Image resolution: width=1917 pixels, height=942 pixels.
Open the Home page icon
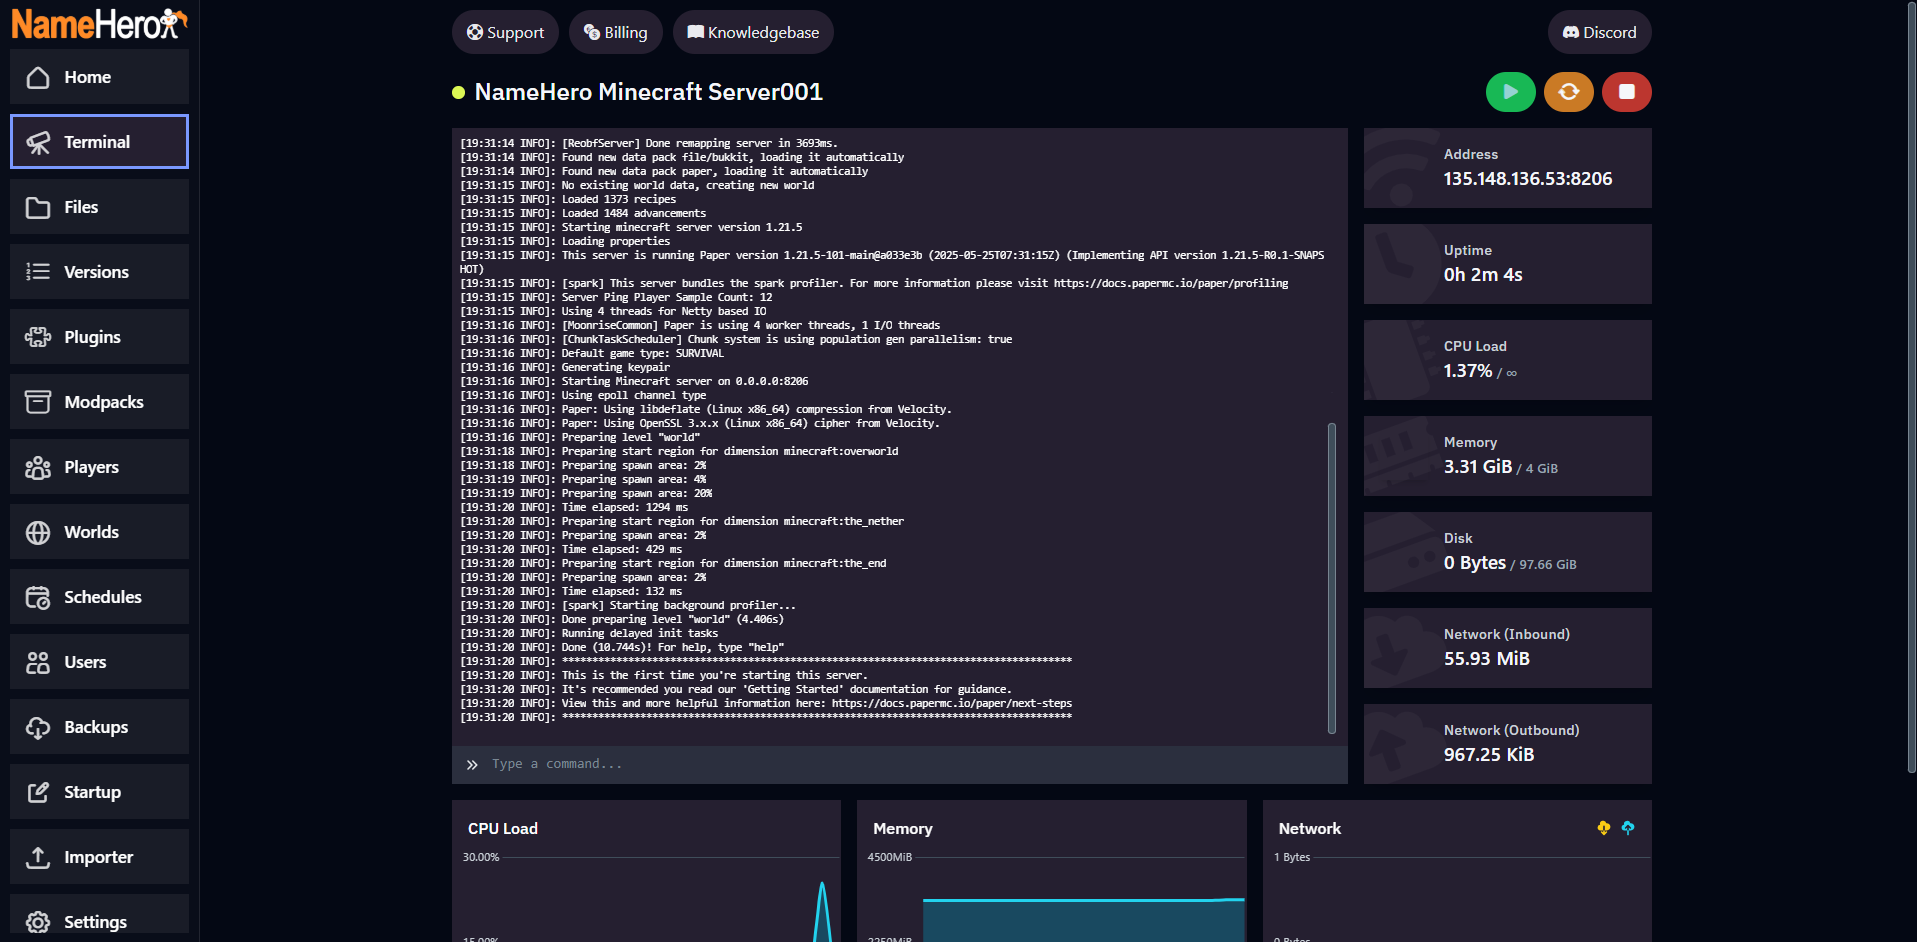[x=38, y=77]
